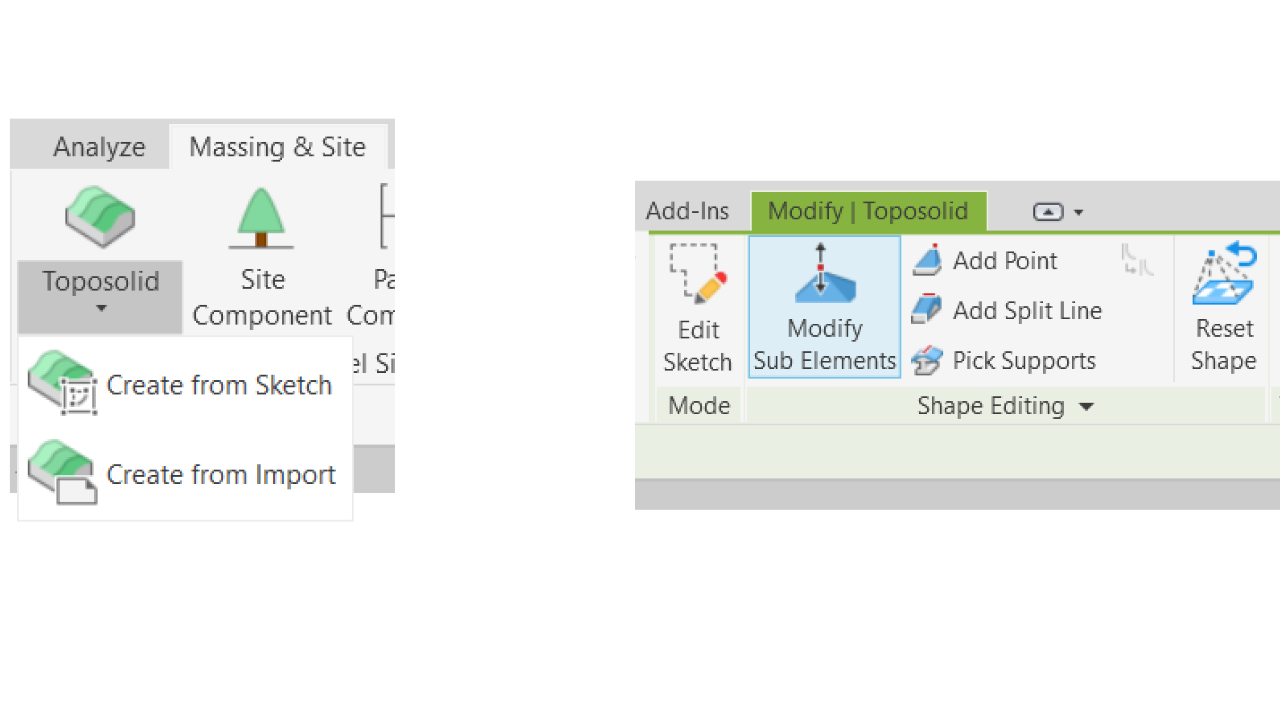
Task: Select the Add Split Line icon
Action: coord(928,310)
